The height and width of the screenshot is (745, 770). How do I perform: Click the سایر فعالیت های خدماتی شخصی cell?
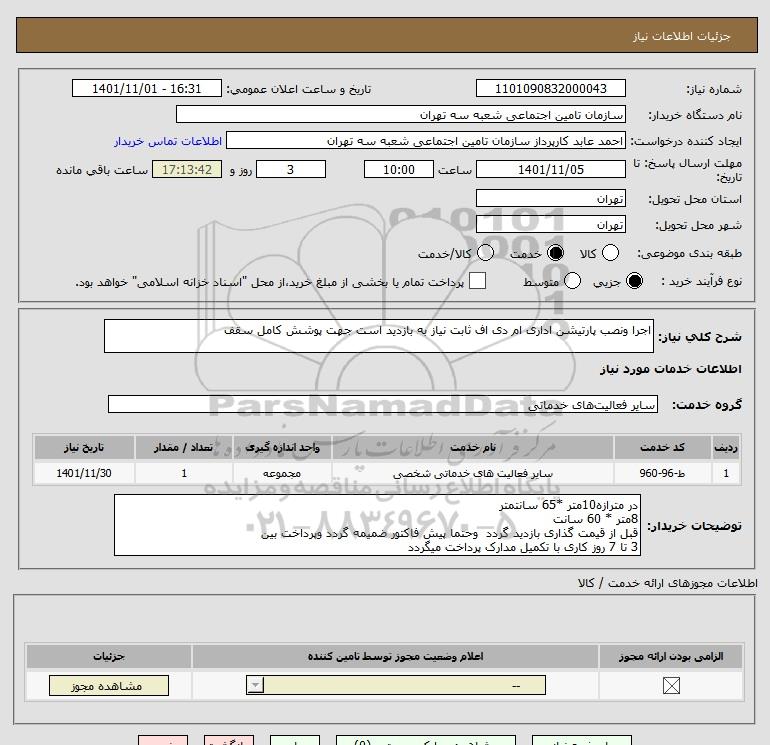coord(473,473)
